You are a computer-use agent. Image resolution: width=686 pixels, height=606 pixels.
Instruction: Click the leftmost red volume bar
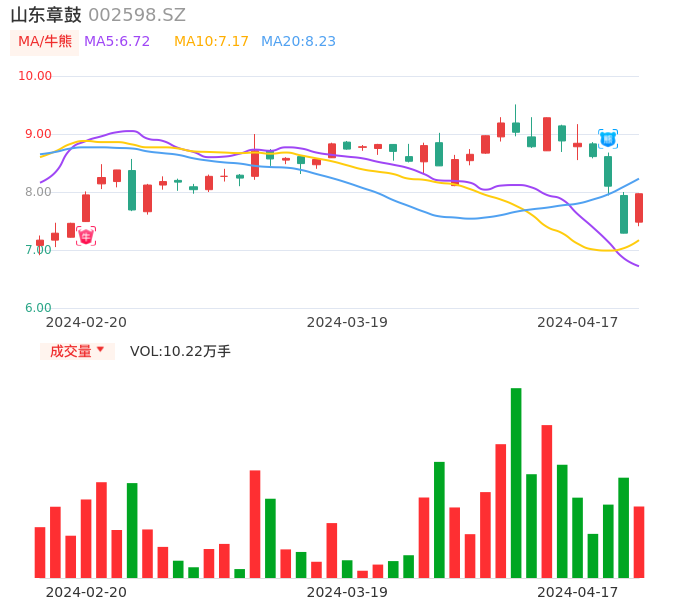pyautogui.click(x=40, y=552)
